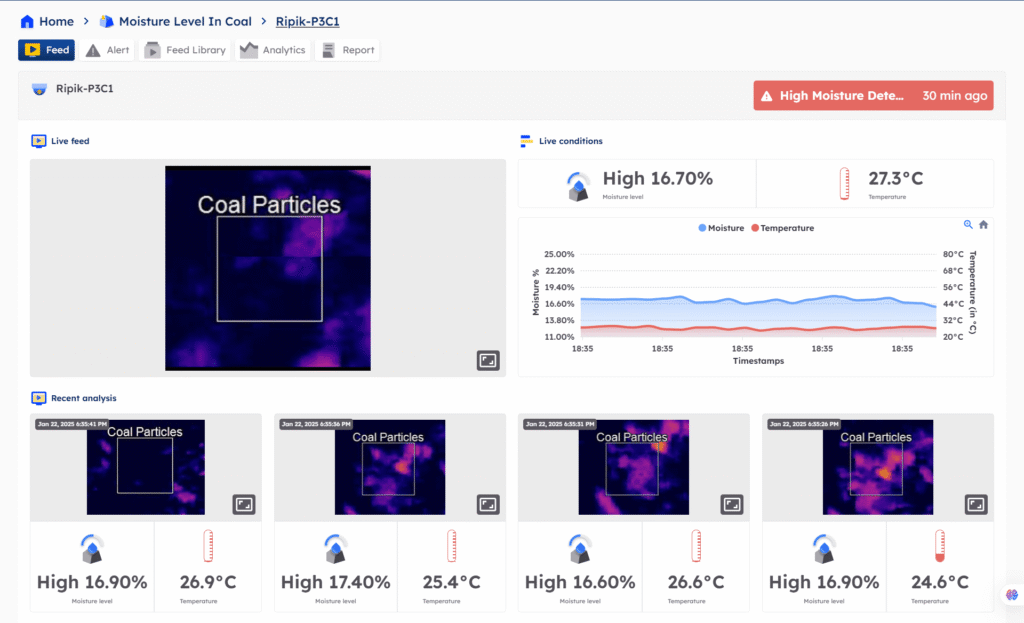
Task: Switch to the Analytics tab
Action: pos(272,49)
